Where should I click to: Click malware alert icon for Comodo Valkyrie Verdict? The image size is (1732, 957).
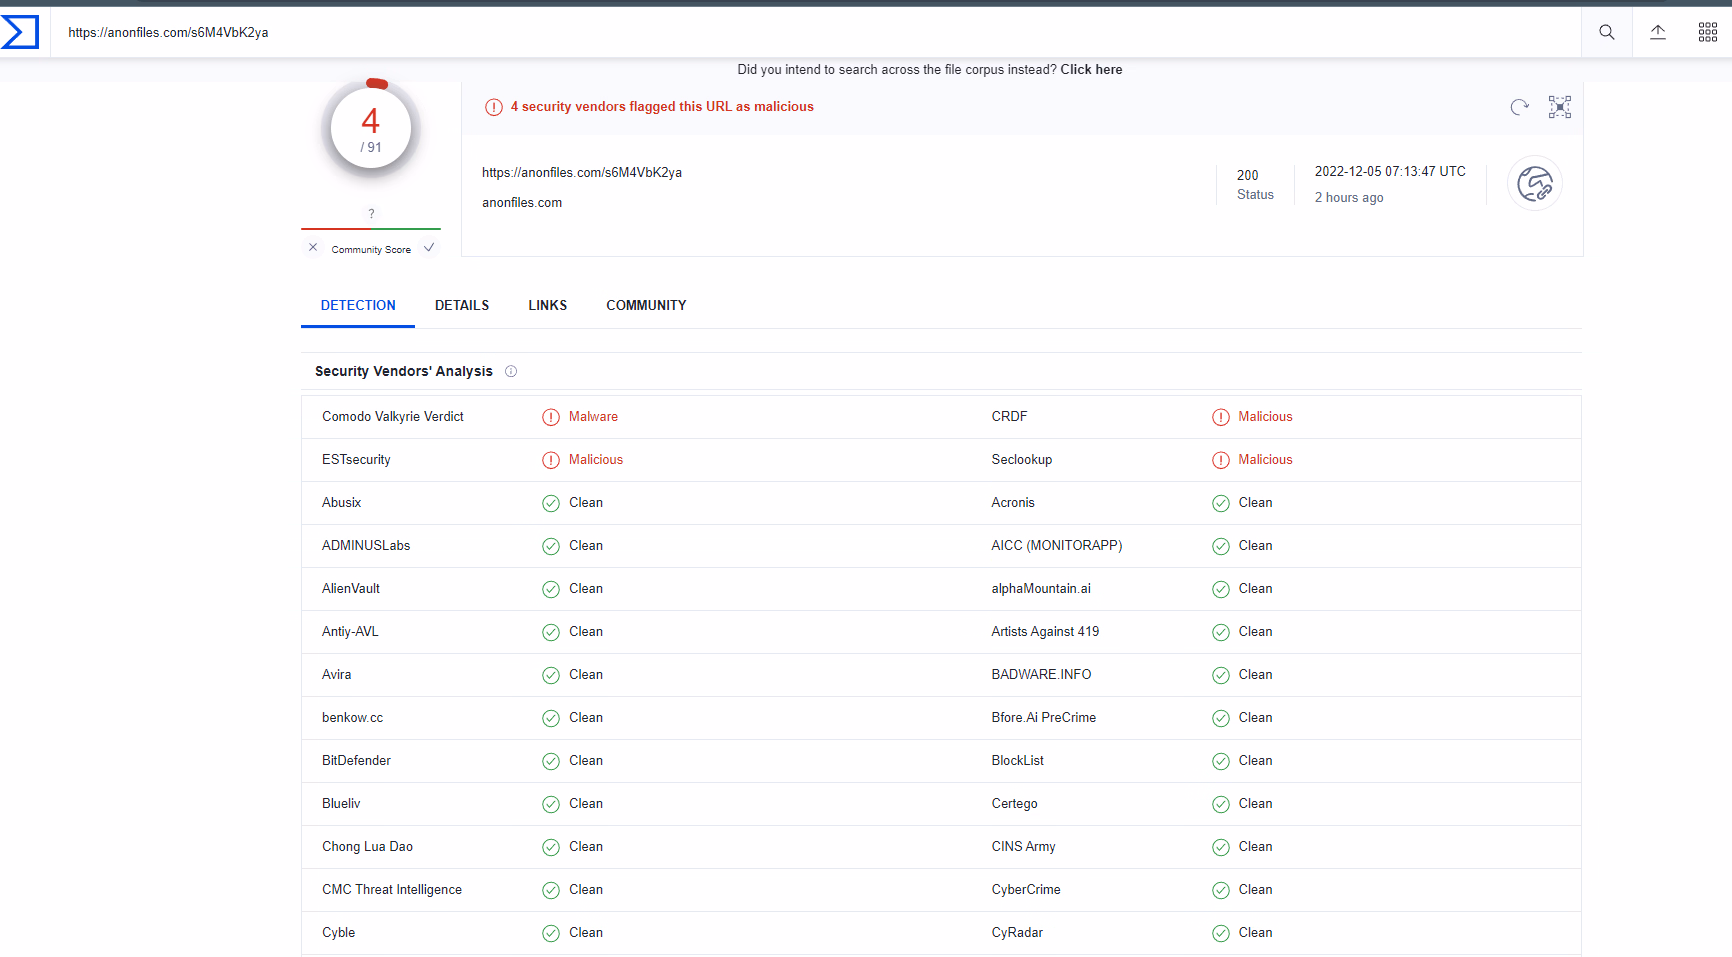[551, 417]
